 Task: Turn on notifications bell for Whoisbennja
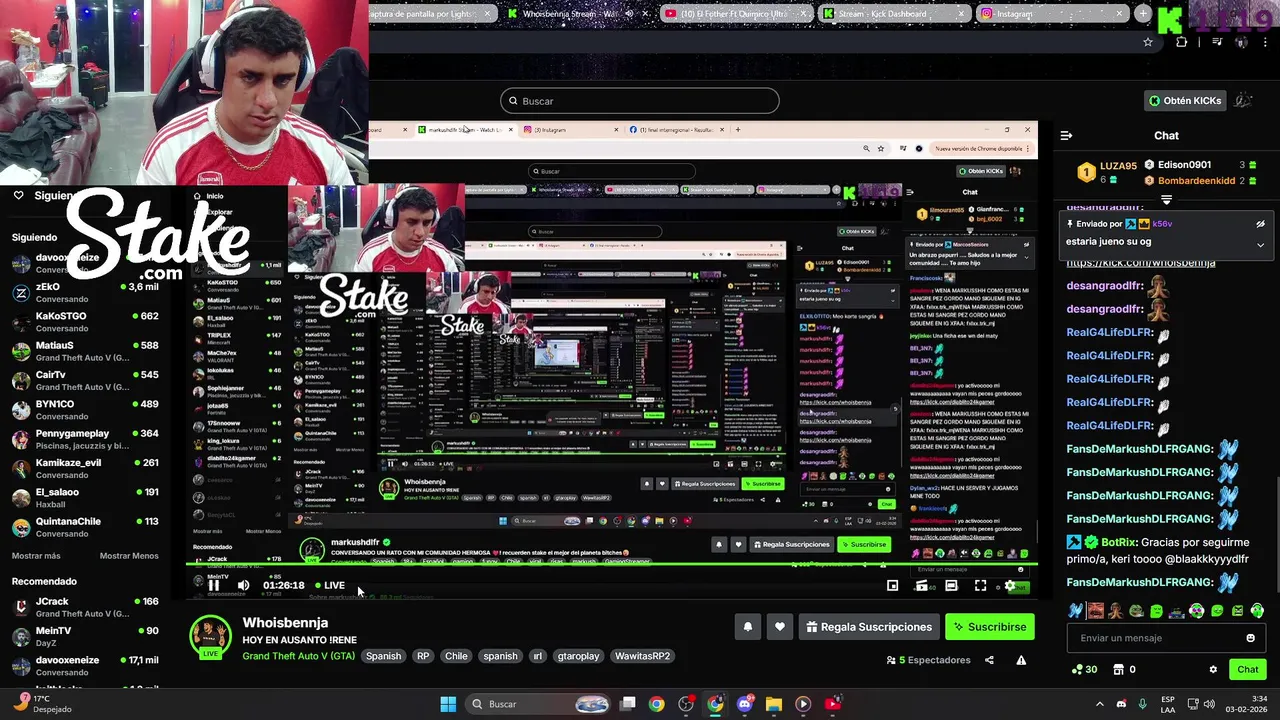coord(747,627)
